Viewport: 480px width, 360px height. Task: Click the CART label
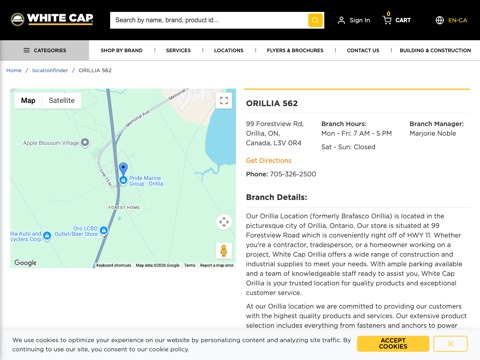tap(403, 20)
